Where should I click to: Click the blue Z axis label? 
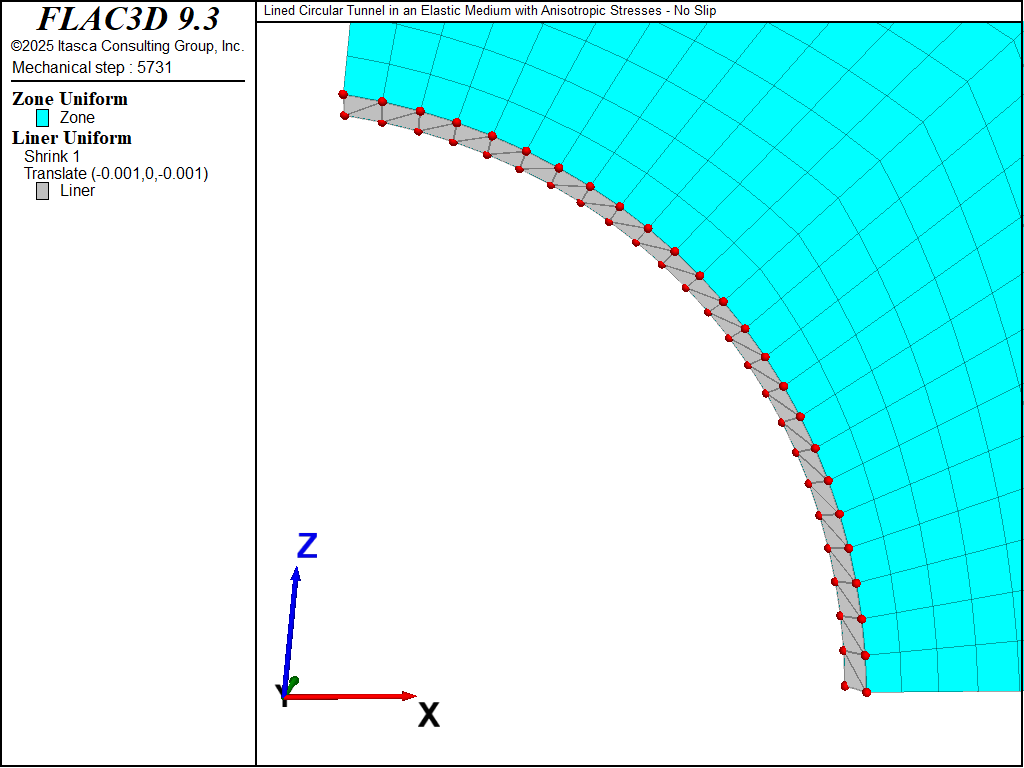[307, 546]
